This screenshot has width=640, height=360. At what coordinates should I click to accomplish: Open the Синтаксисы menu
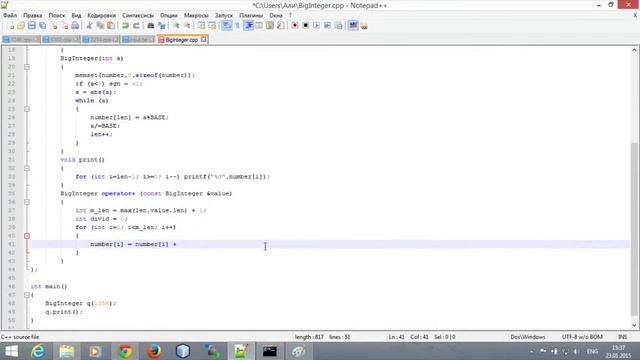point(138,15)
